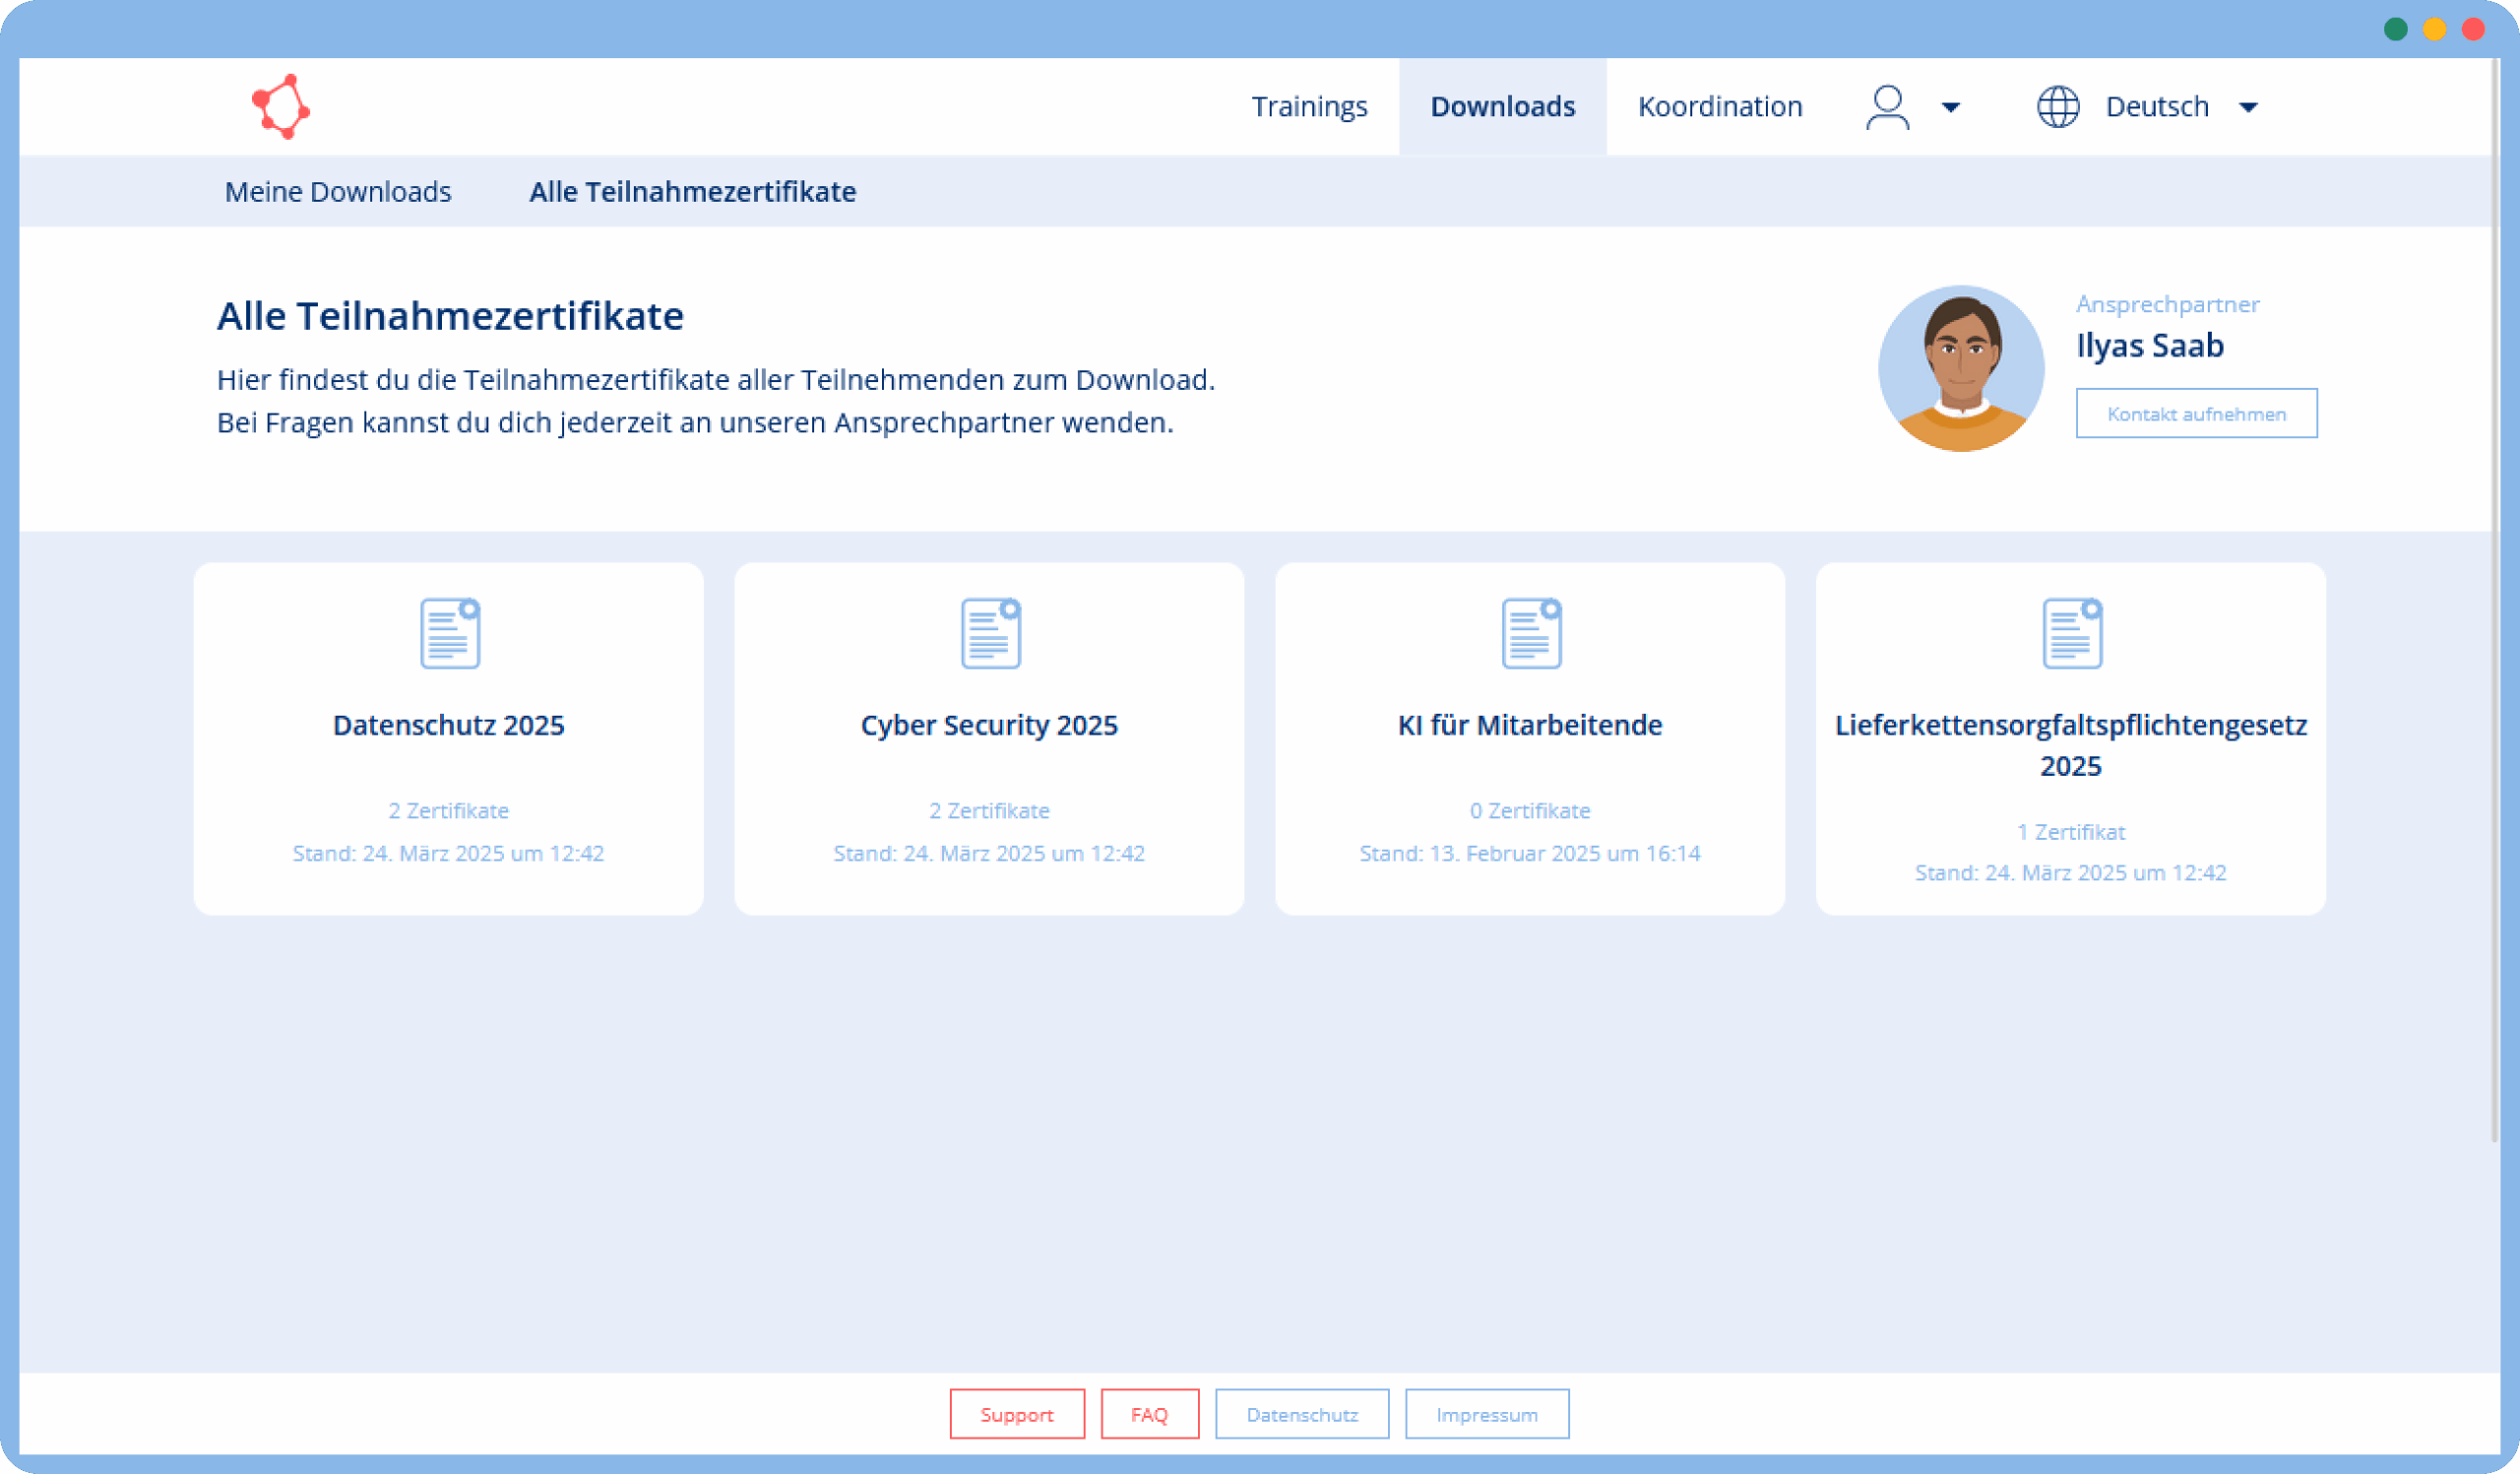The width and height of the screenshot is (2520, 1474).
Task: Click the KI für Mitarbeitende certificate icon
Action: (1530, 633)
